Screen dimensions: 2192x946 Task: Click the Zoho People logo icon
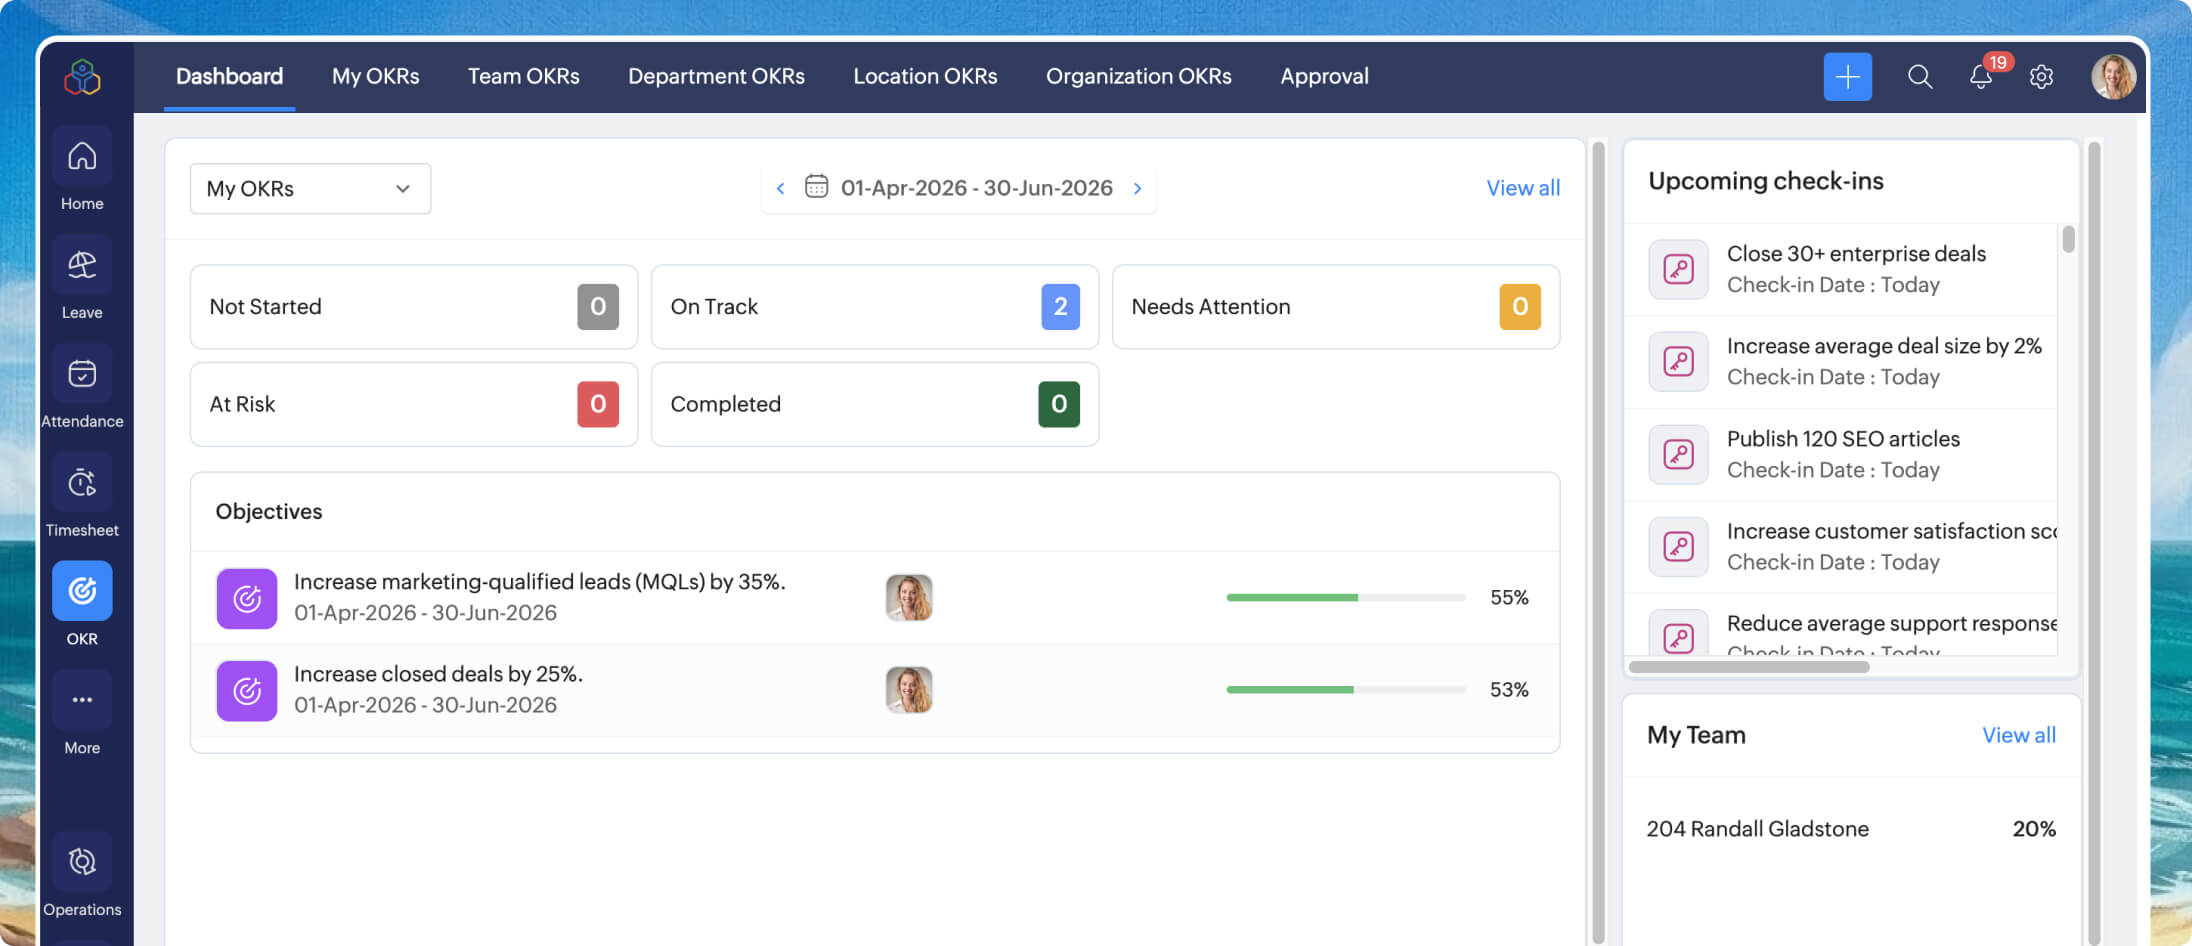coord(82,77)
